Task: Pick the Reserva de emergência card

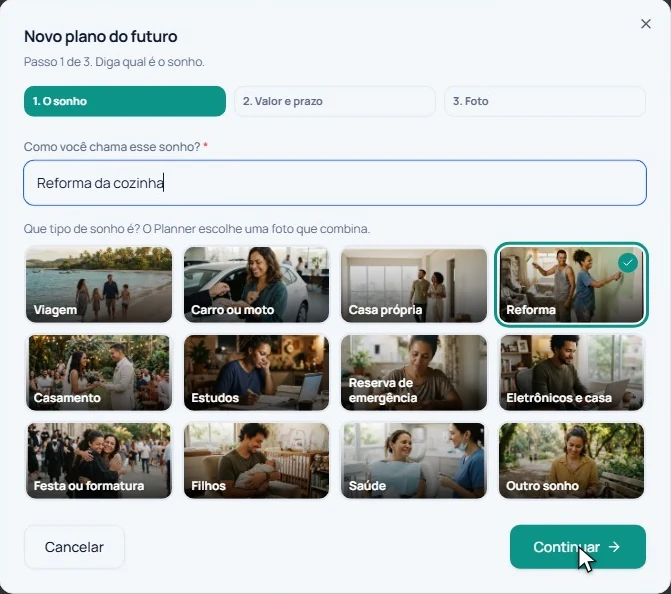Action: tap(414, 373)
